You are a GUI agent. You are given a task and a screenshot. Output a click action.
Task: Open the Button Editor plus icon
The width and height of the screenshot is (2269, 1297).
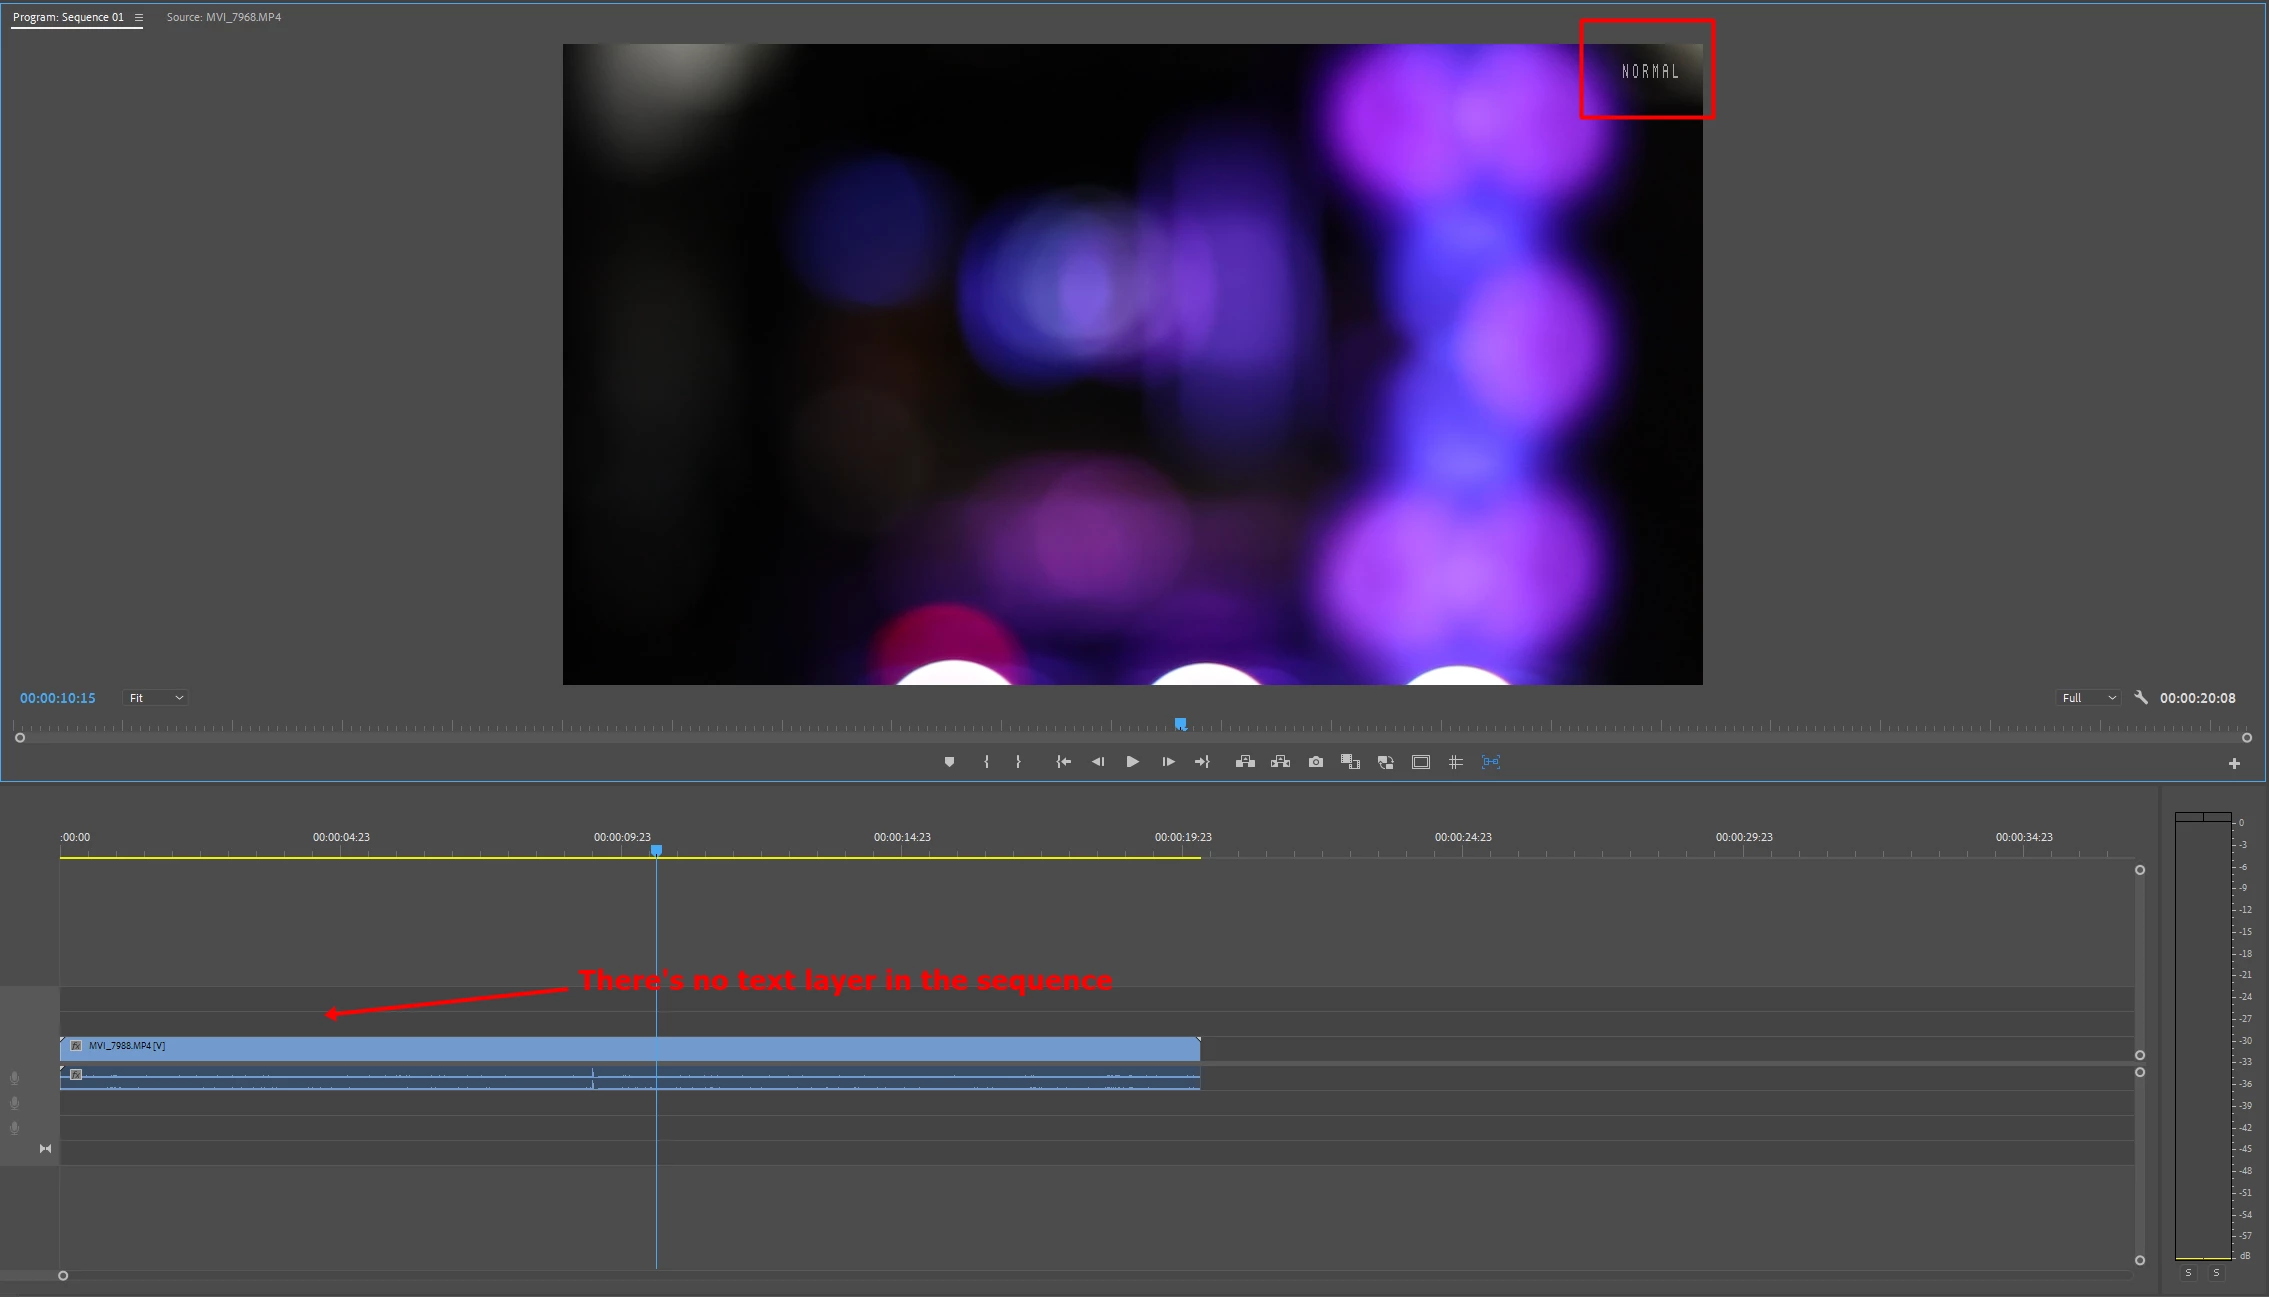pyautogui.click(x=2234, y=763)
